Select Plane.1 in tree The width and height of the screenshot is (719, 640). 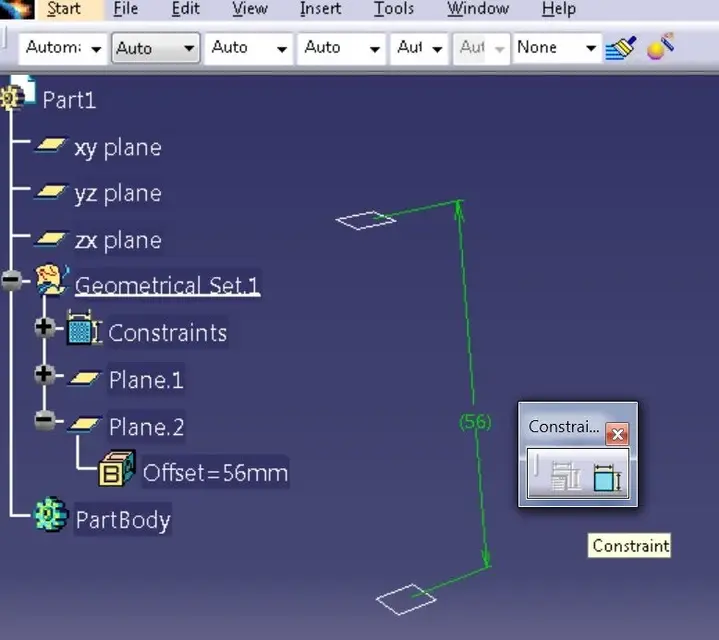click(x=146, y=380)
